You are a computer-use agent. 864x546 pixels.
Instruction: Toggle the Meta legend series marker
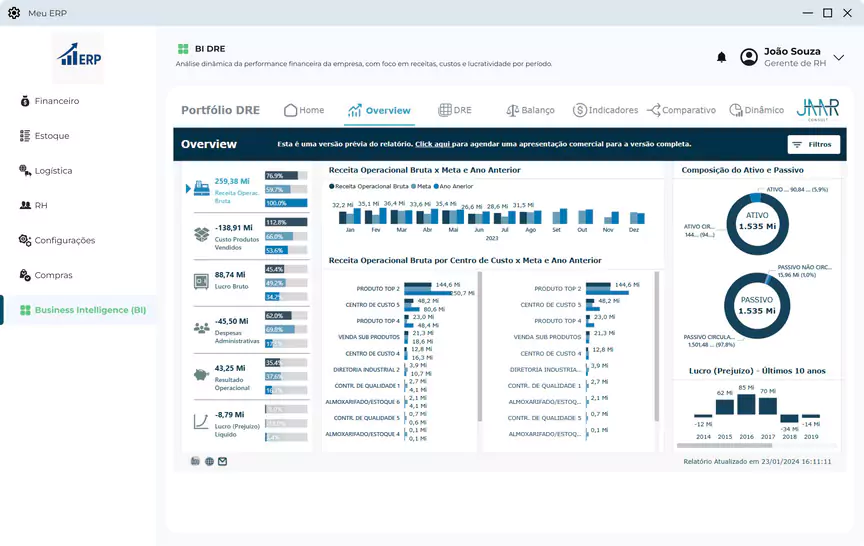tap(413, 186)
